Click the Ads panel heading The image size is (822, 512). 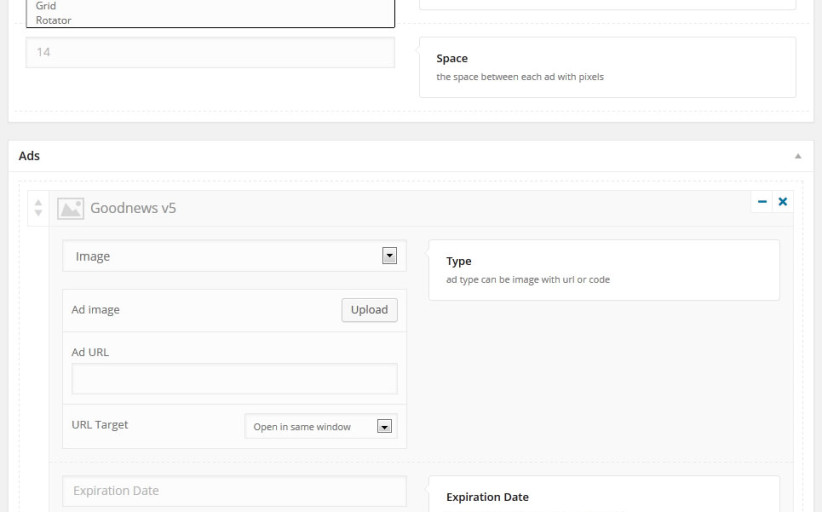[29, 156]
